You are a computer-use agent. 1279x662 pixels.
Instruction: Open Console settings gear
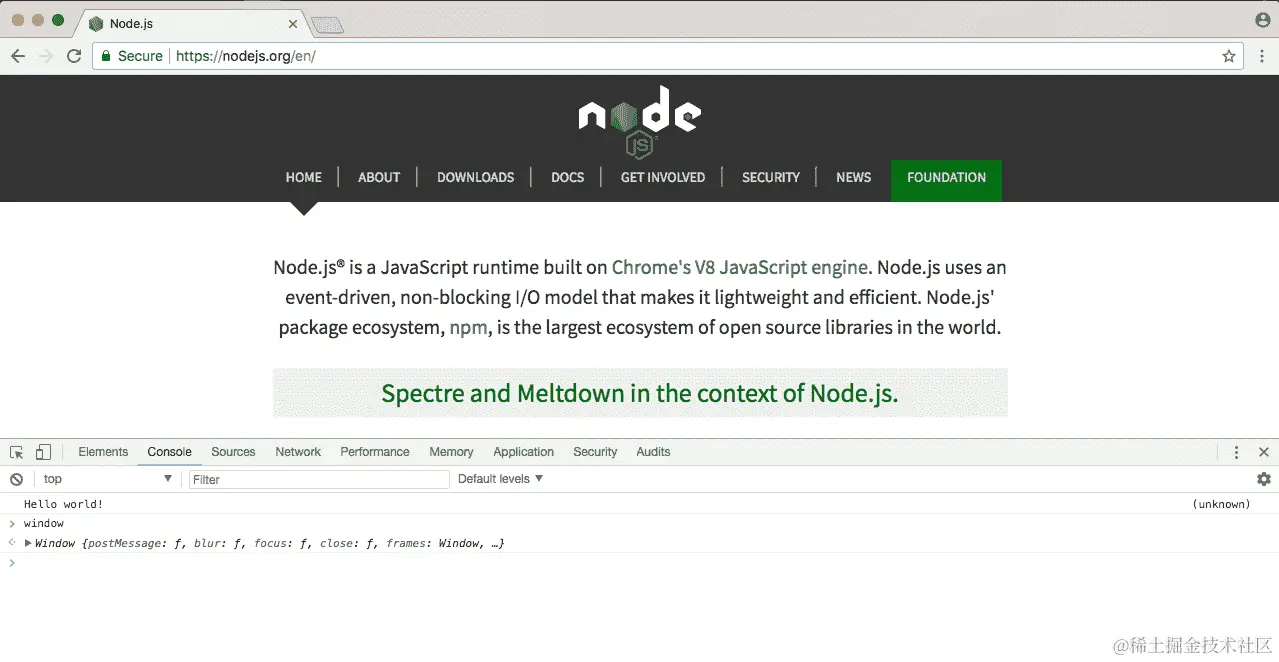1264,479
